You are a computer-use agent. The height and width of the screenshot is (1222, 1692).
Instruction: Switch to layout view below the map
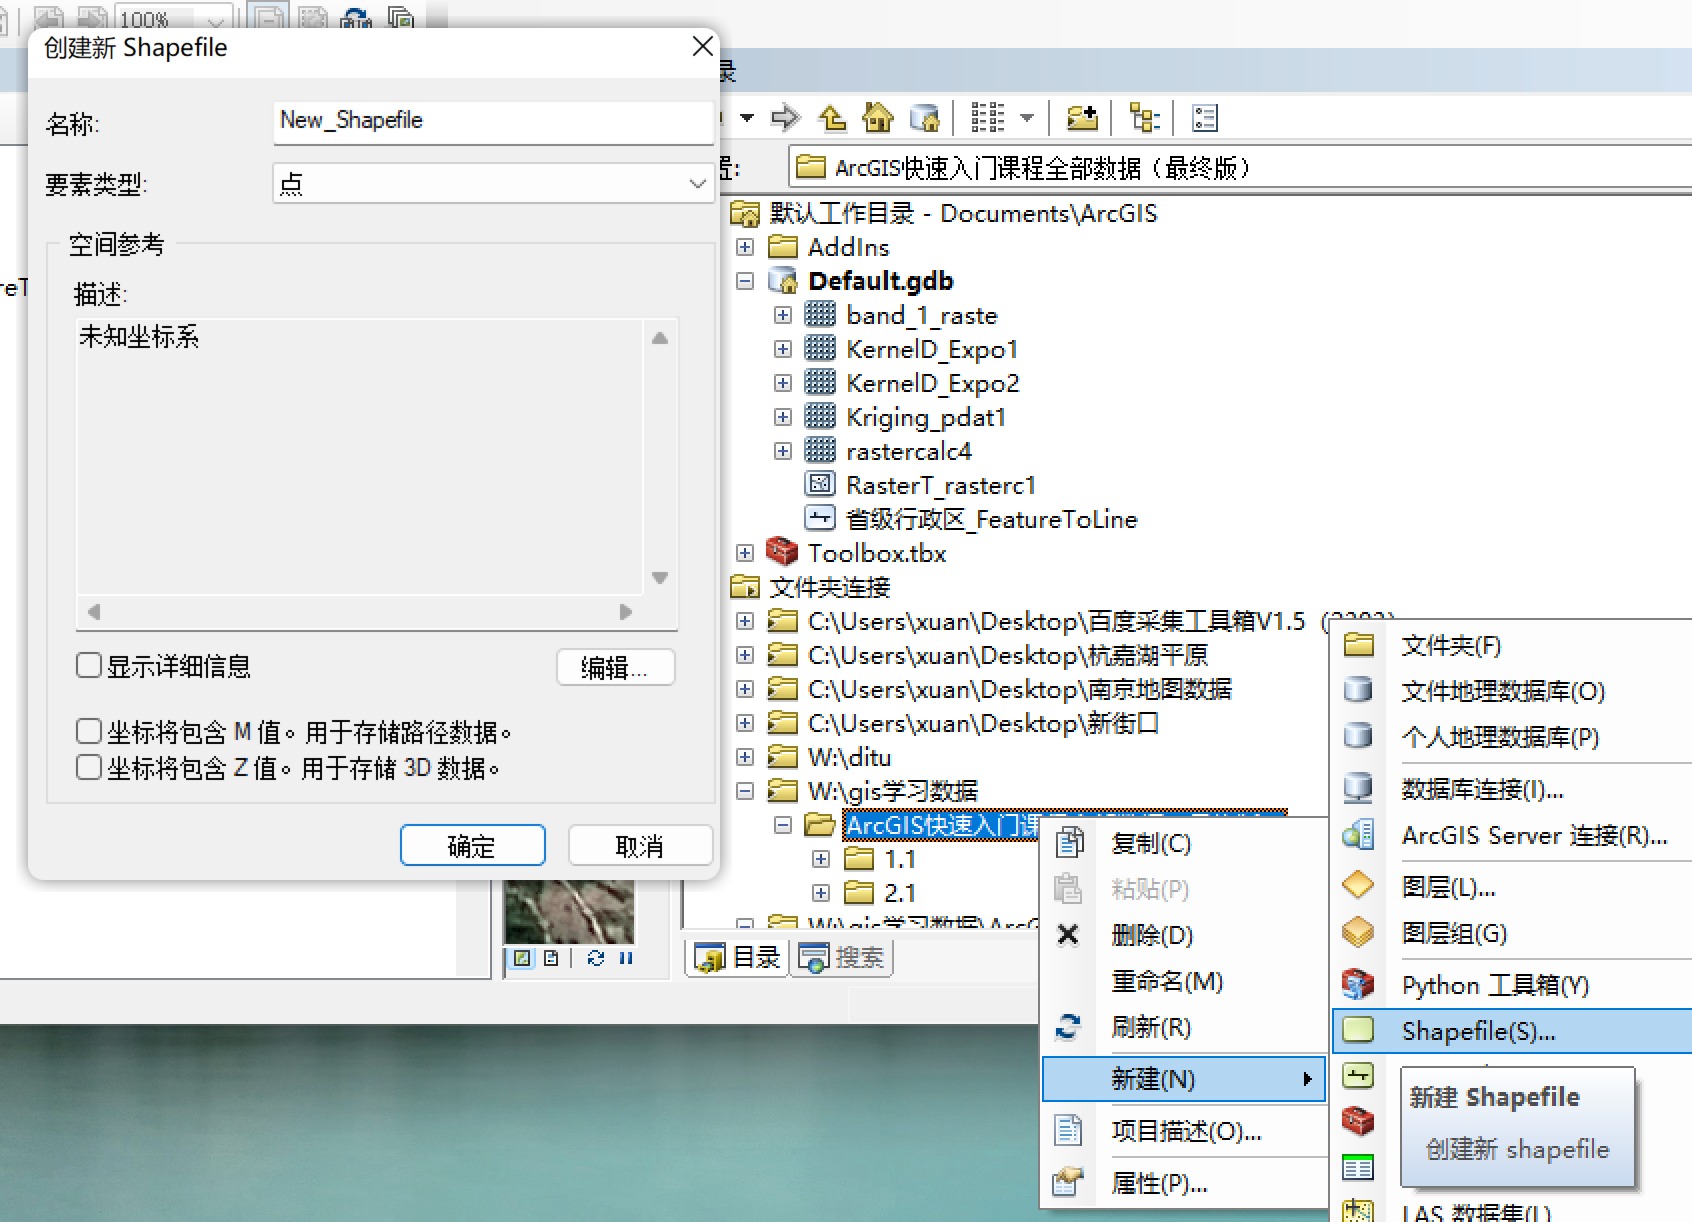[551, 958]
